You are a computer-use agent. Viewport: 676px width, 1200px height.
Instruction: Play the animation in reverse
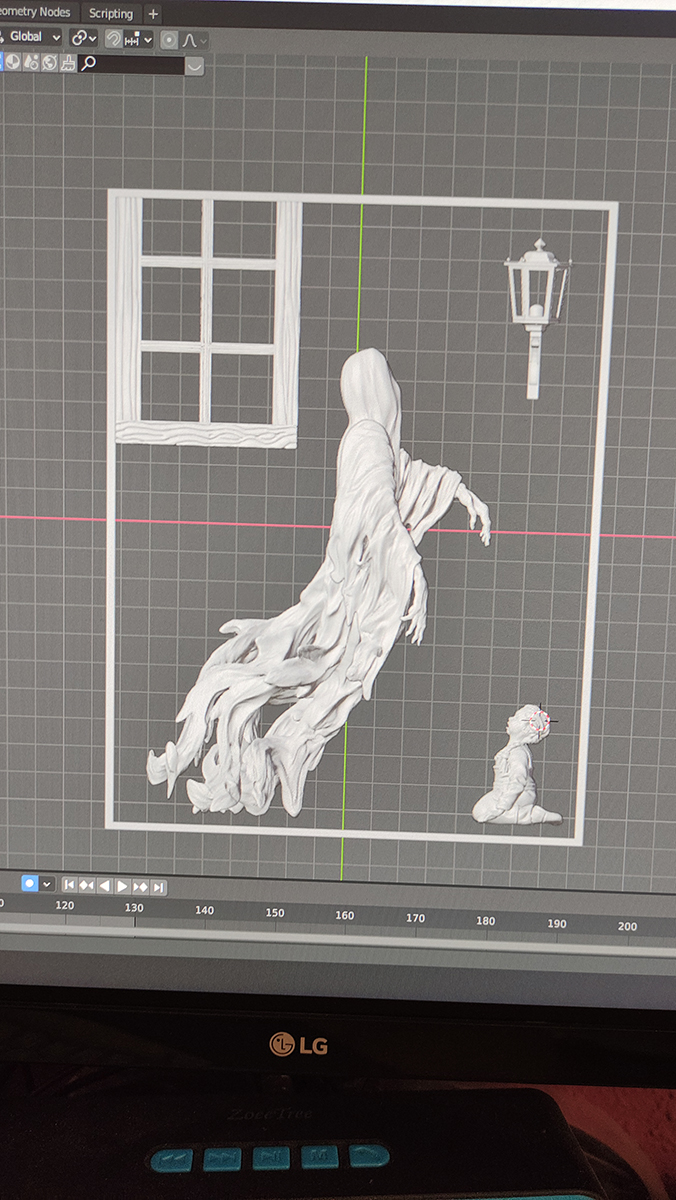pyautogui.click(x=105, y=885)
